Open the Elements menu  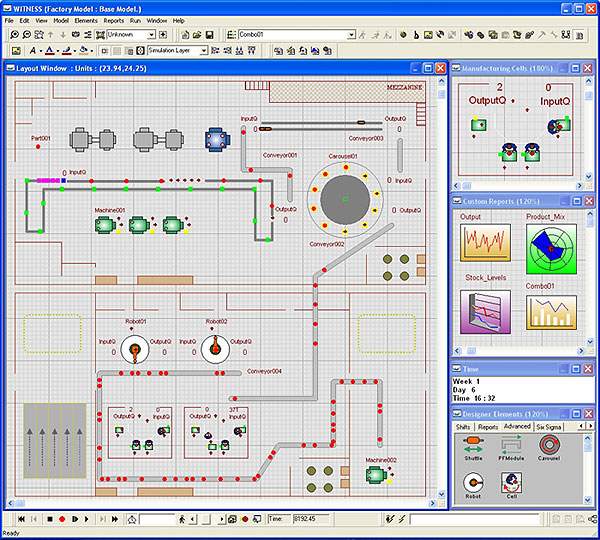[86, 21]
